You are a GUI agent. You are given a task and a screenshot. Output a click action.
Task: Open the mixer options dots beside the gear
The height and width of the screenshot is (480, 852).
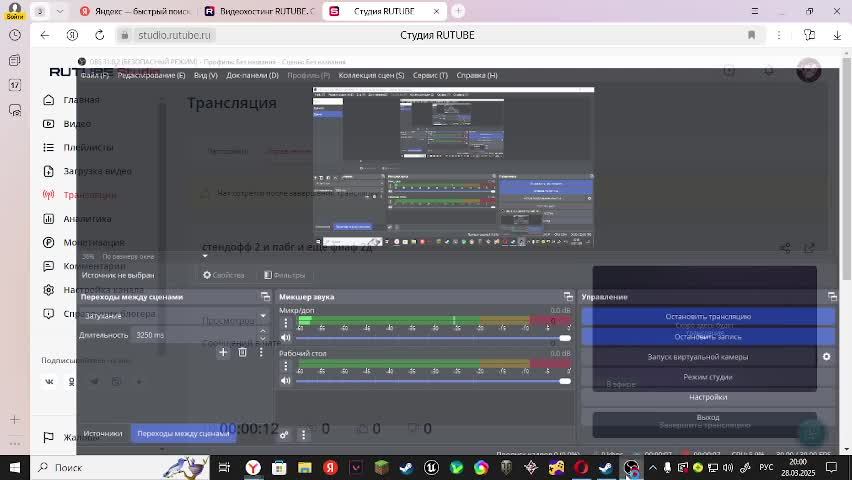pyautogui.click(x=303, y=435)
